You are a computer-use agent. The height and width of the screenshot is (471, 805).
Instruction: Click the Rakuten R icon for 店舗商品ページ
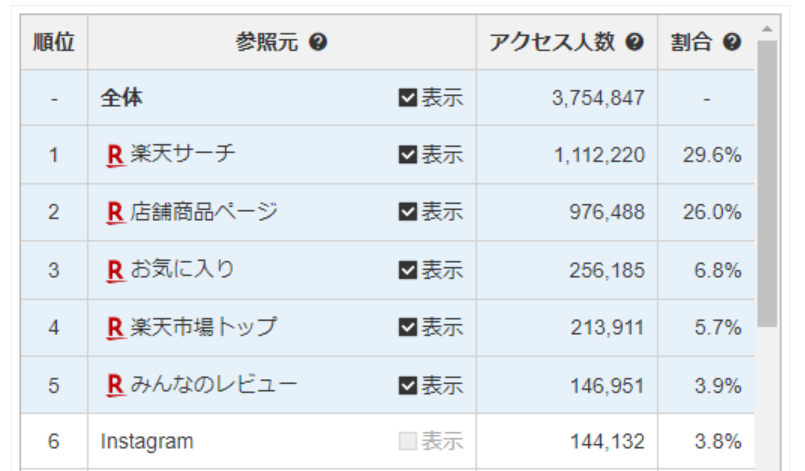click(115, 213)
